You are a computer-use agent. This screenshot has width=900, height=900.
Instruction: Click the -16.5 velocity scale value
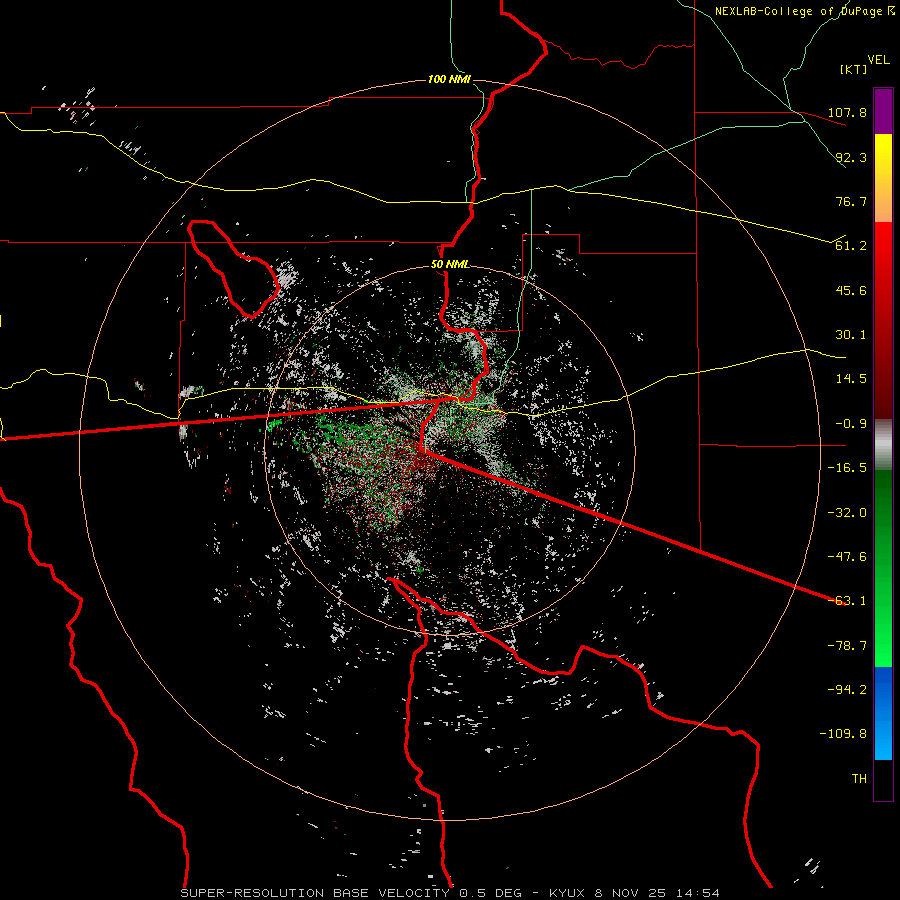click(x=847, y=468)
